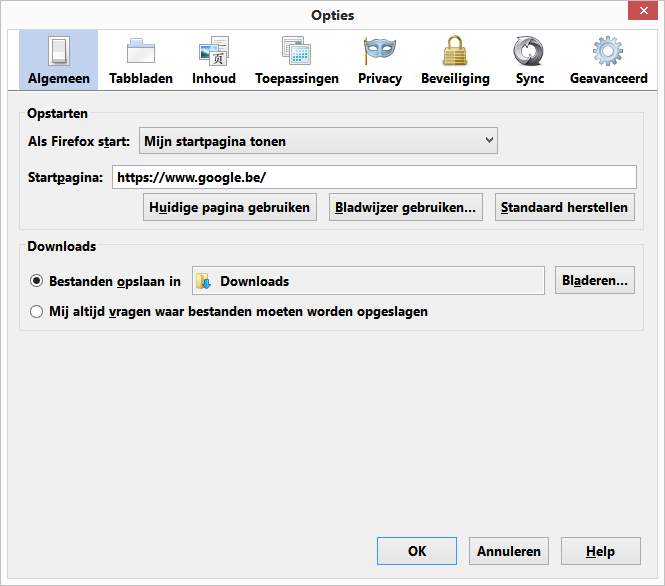Click the Downloads folder path field
665x586 pixels.
click(x=368, y=281)
